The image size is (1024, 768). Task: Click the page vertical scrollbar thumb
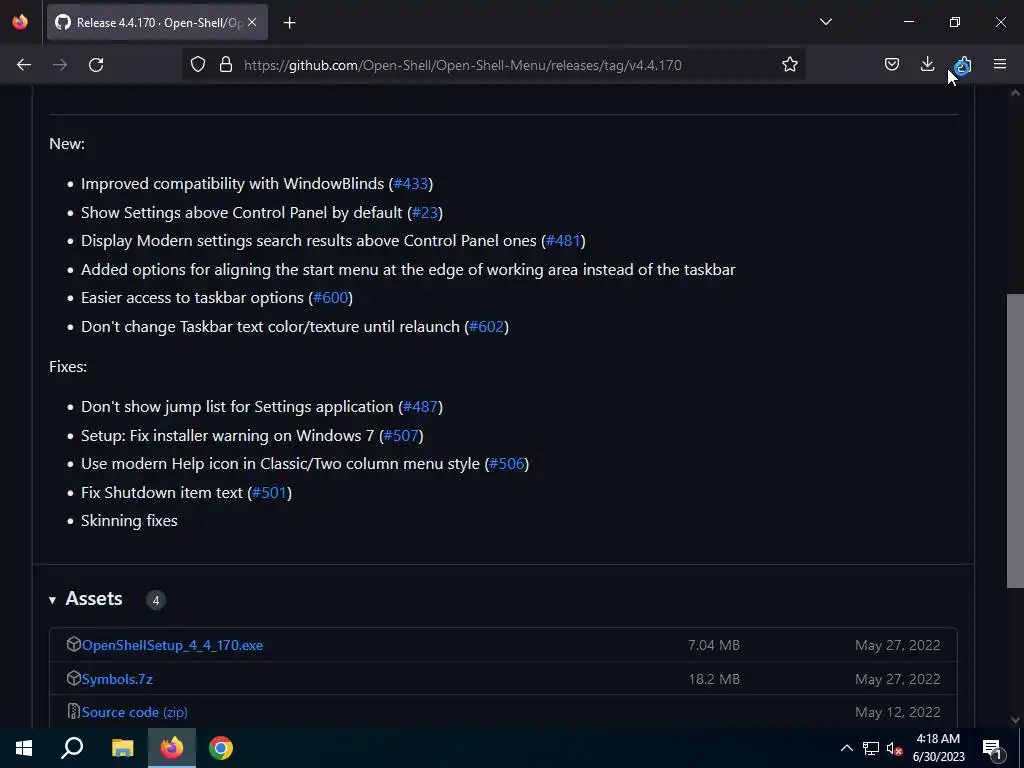pyautogui.click(x=1015, y=440)
